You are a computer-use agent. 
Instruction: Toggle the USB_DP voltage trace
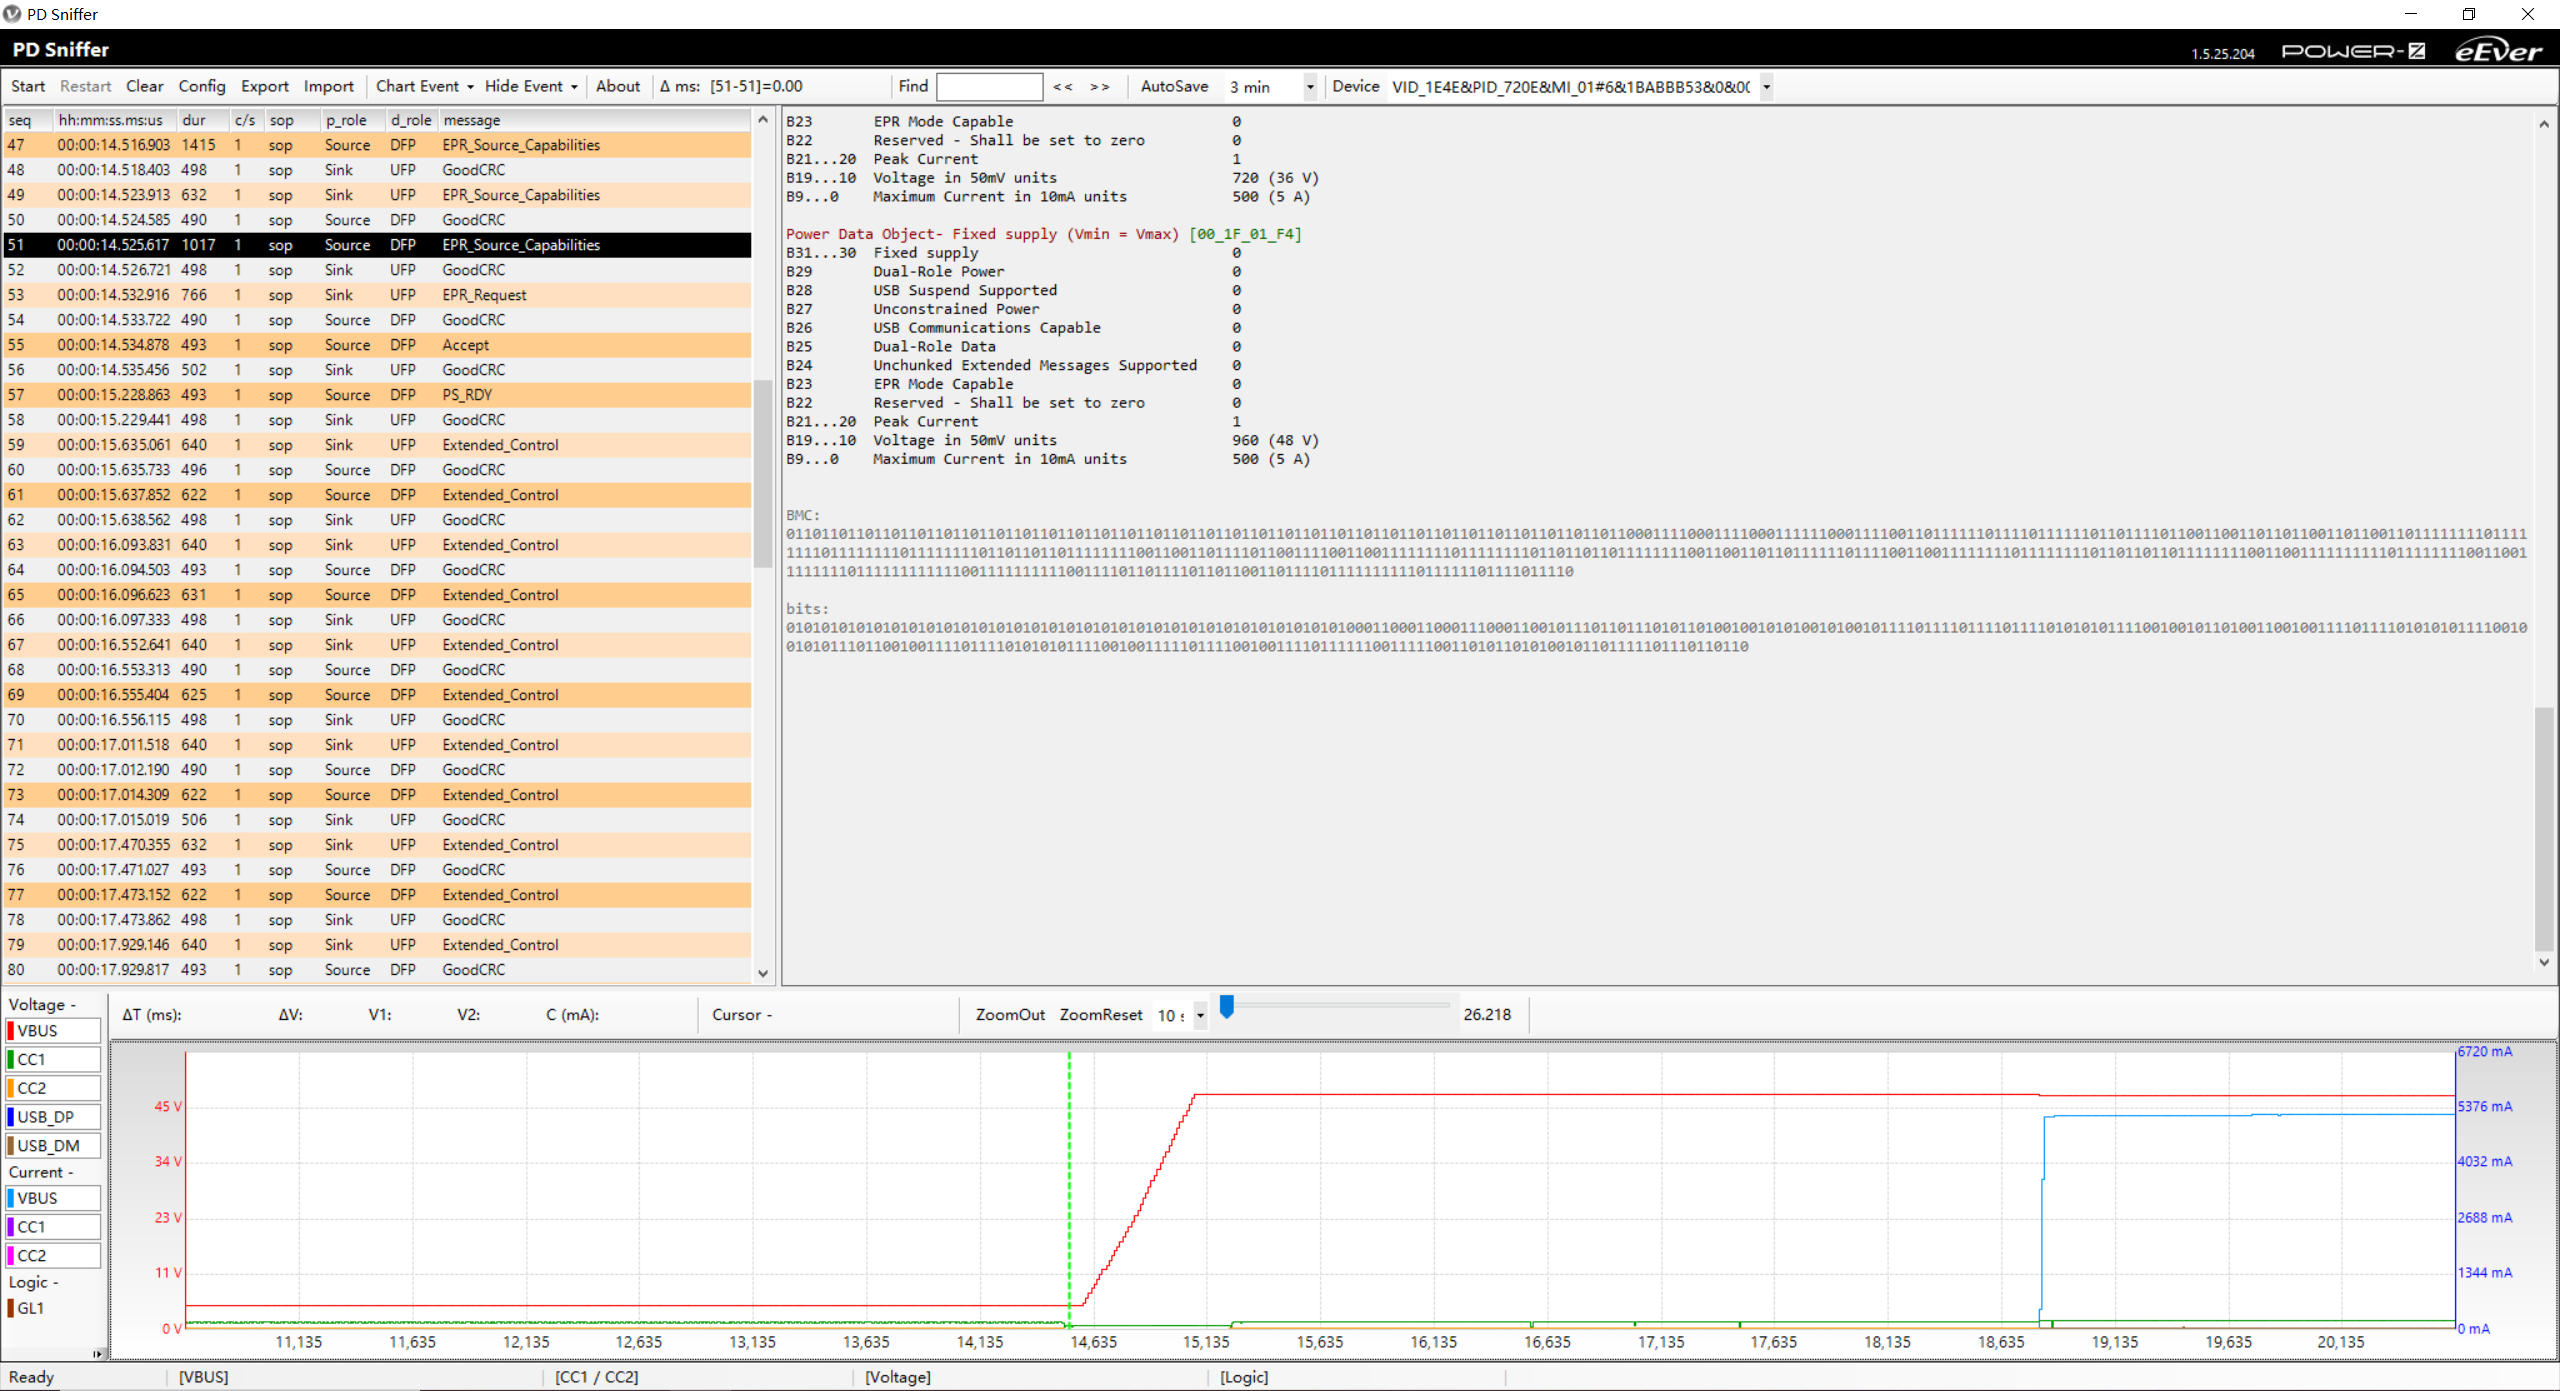54,1117
